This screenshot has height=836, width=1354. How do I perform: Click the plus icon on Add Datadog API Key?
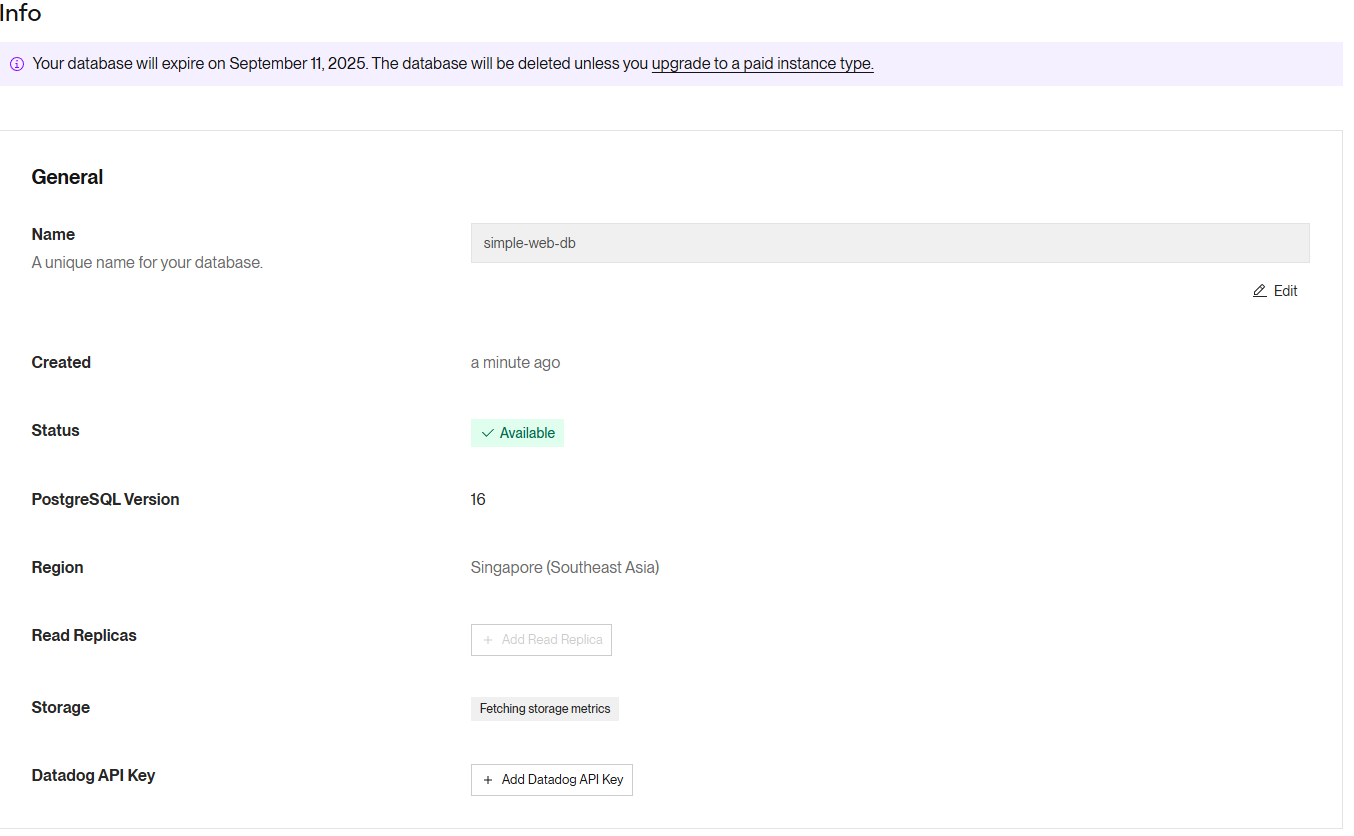487,779
